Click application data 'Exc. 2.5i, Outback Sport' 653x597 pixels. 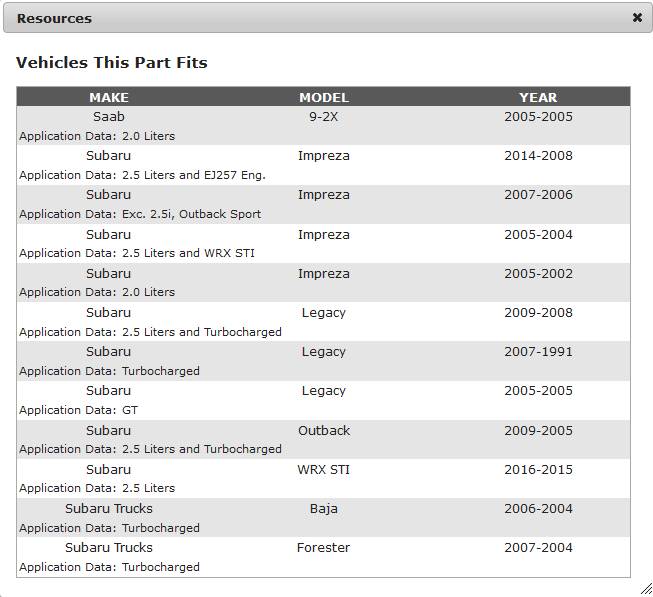coord(191,214)
